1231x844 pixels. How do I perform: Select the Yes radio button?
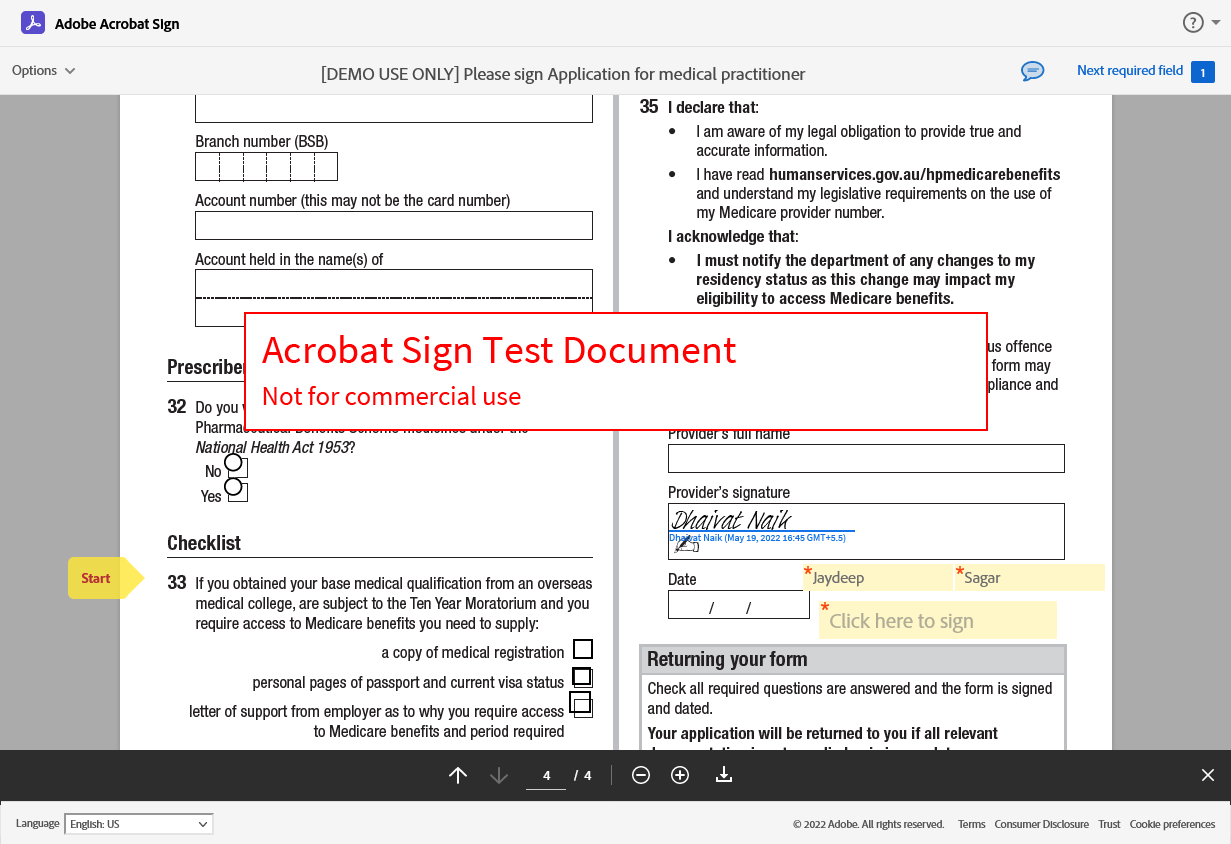[x=234, y=487]
